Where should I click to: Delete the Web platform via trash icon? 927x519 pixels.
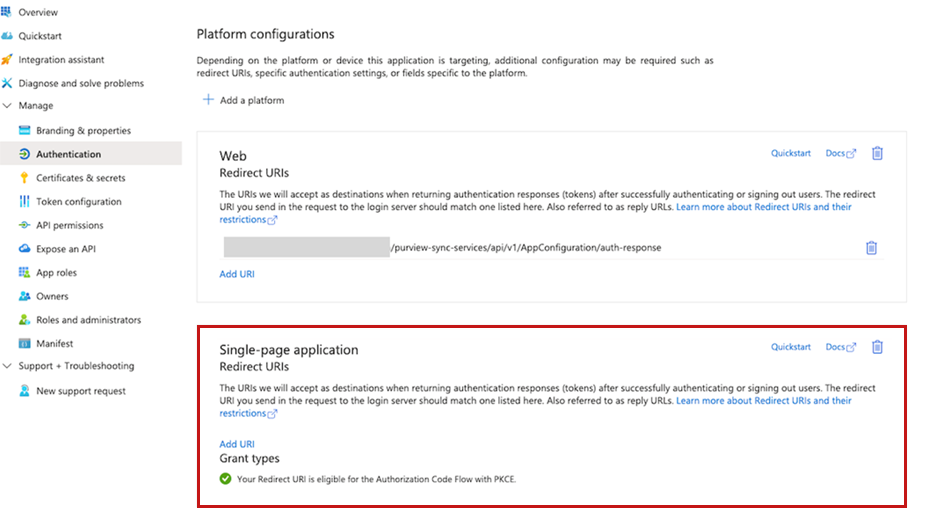click(877, 153)
